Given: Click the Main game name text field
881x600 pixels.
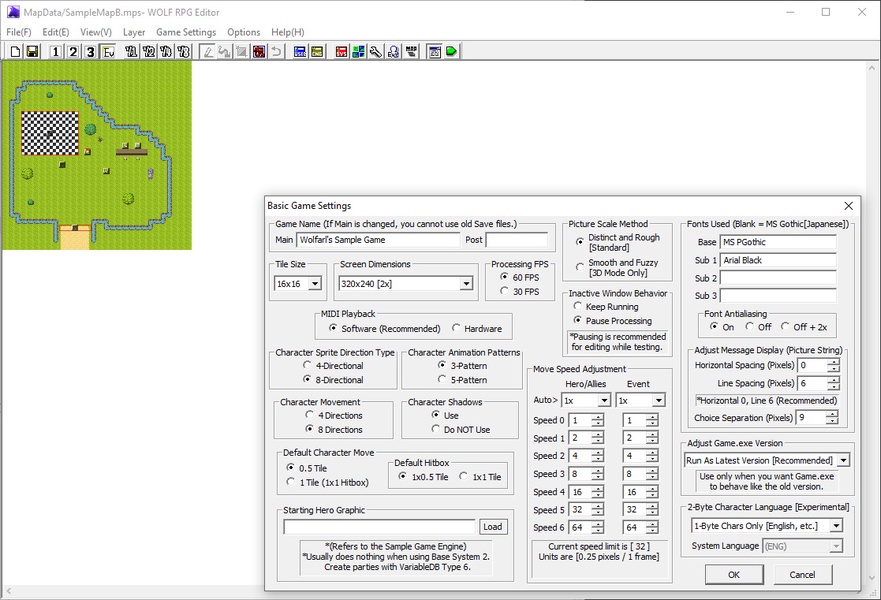Looking at the screenshot, I should coord(378,240).
